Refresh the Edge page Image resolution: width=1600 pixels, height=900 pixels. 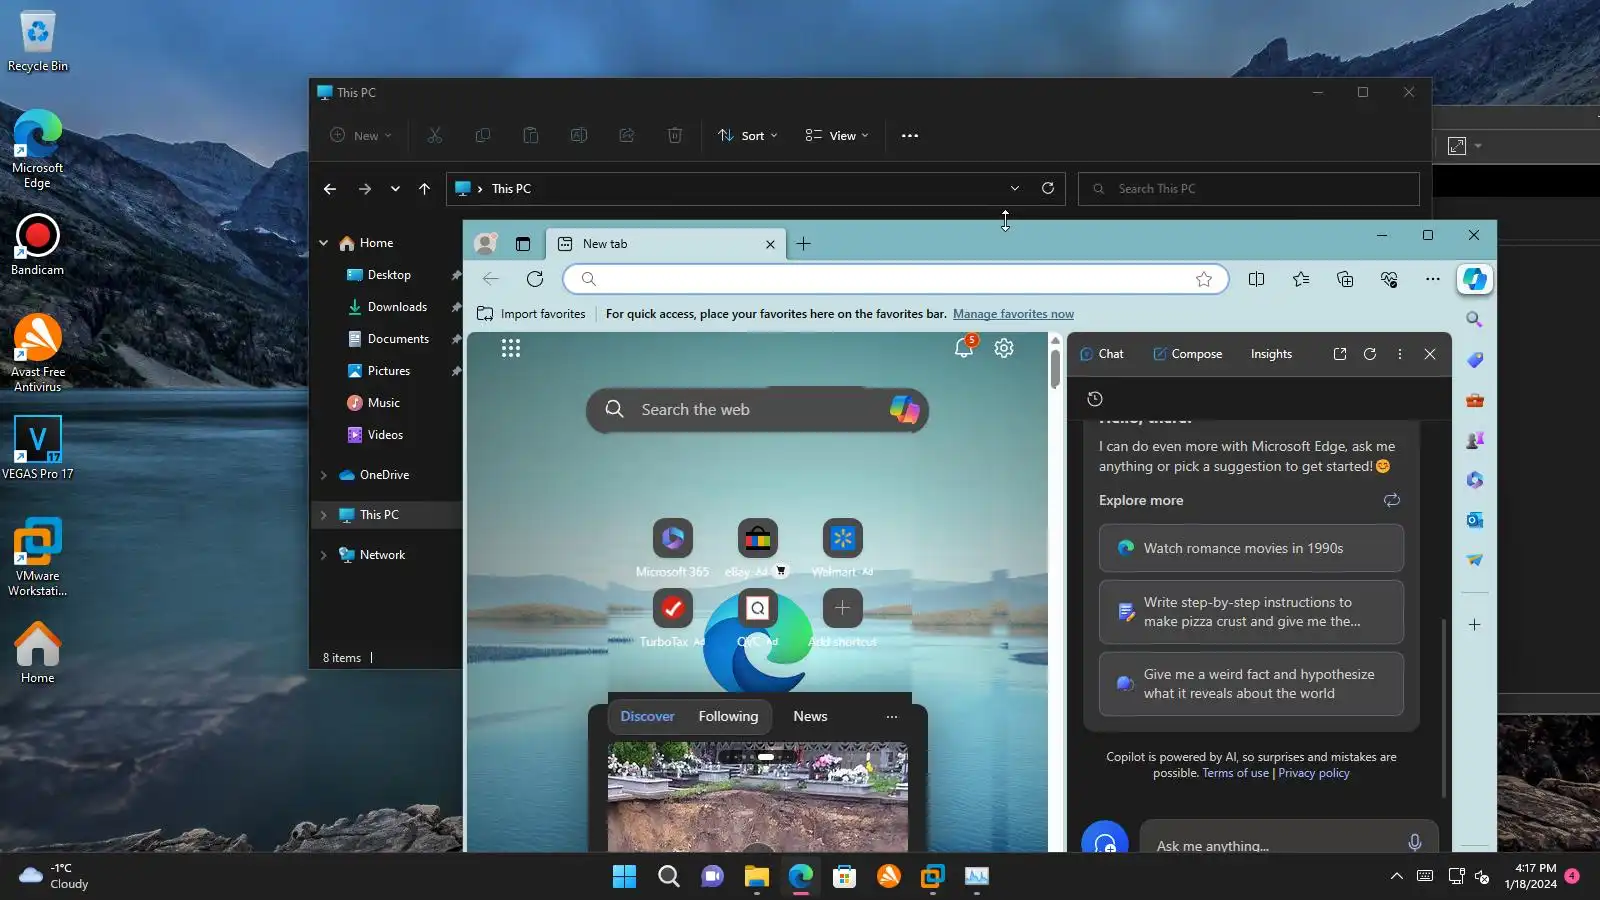click(535, 279)
